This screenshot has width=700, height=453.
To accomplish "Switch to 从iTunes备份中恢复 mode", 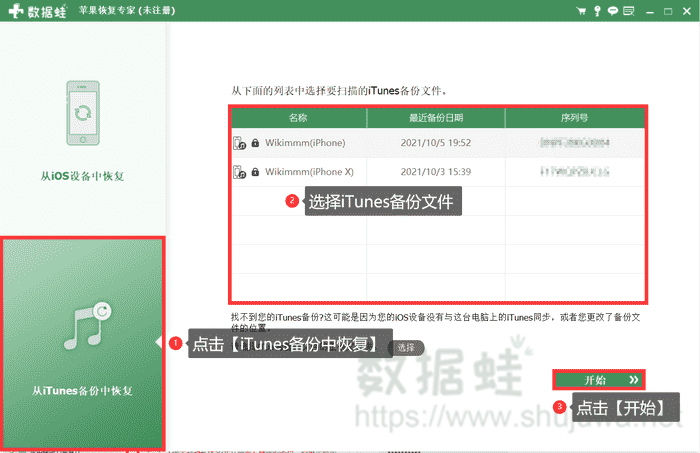I will (83, 343).
